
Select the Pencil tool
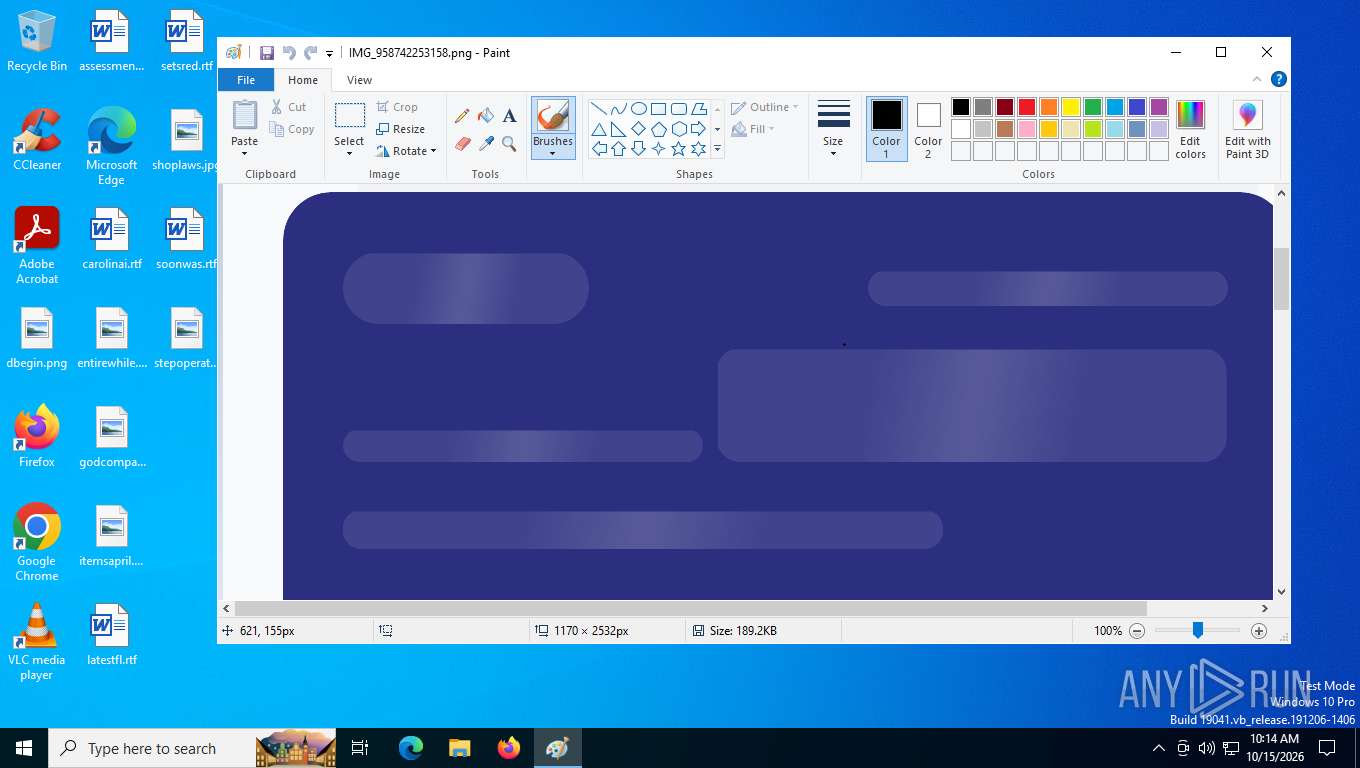coord(462,116)
